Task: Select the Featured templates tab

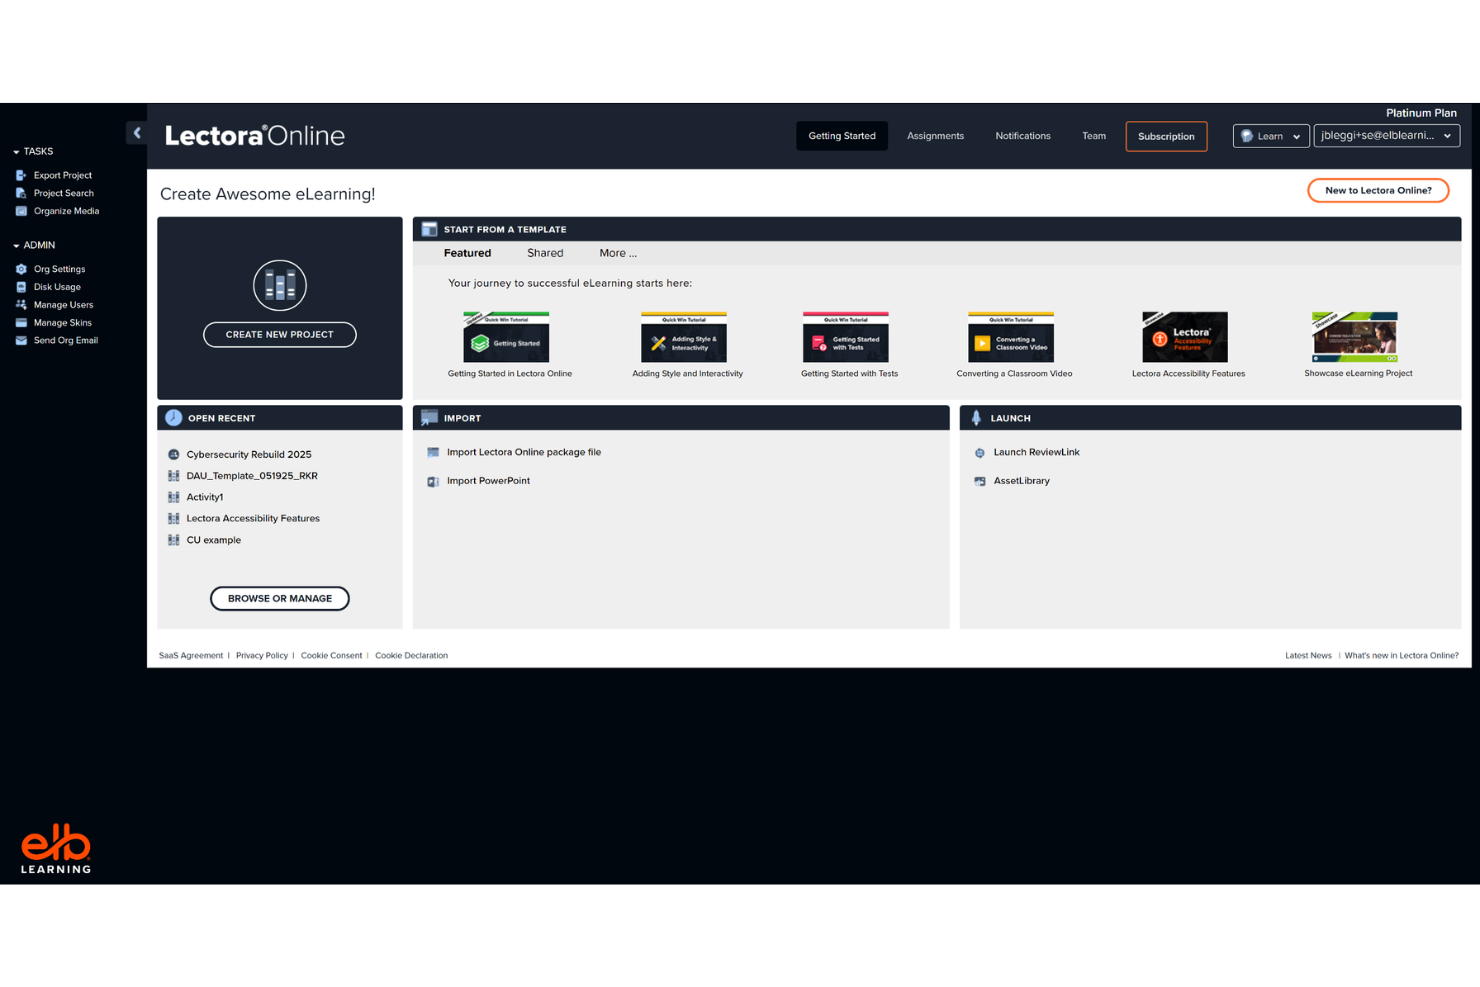Action: 467,253
